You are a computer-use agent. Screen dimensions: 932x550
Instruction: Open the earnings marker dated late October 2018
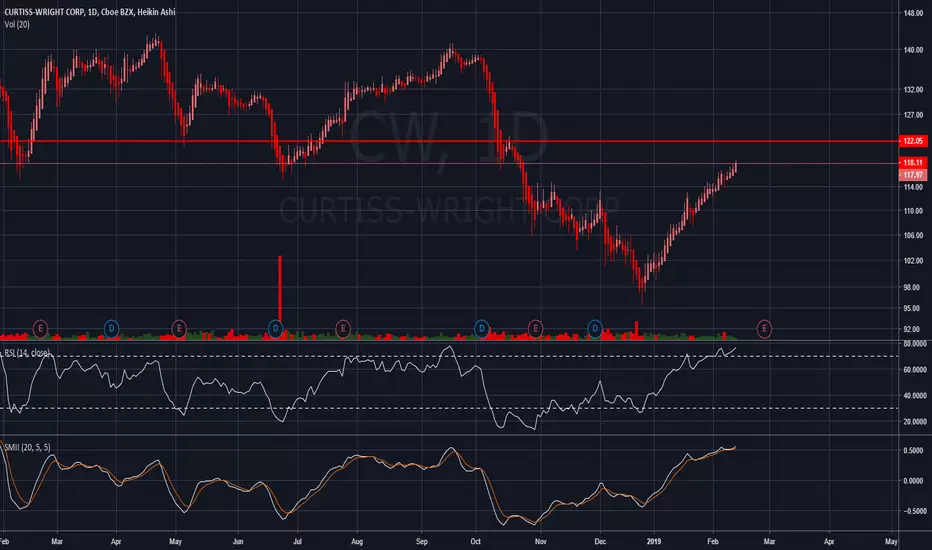click(536, 328)
